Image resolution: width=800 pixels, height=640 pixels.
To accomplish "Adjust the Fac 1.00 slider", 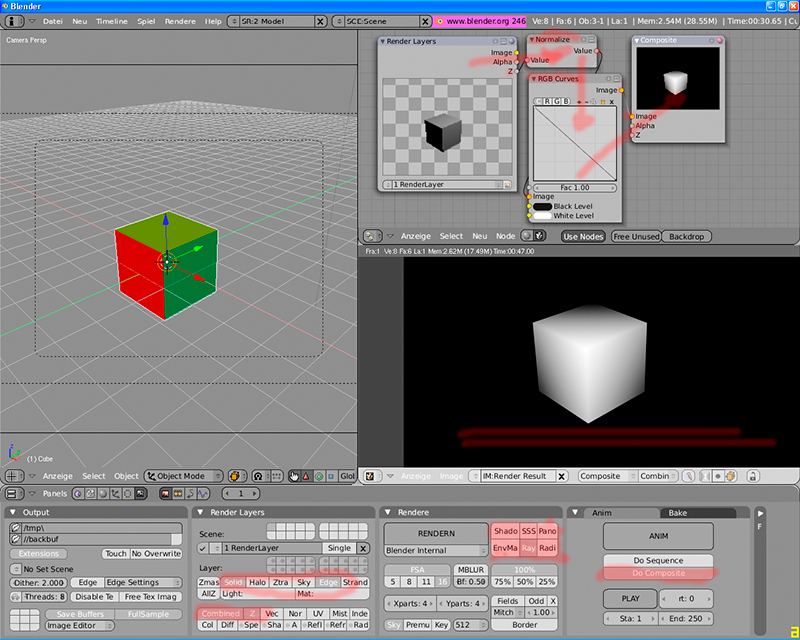I will 574,187.
